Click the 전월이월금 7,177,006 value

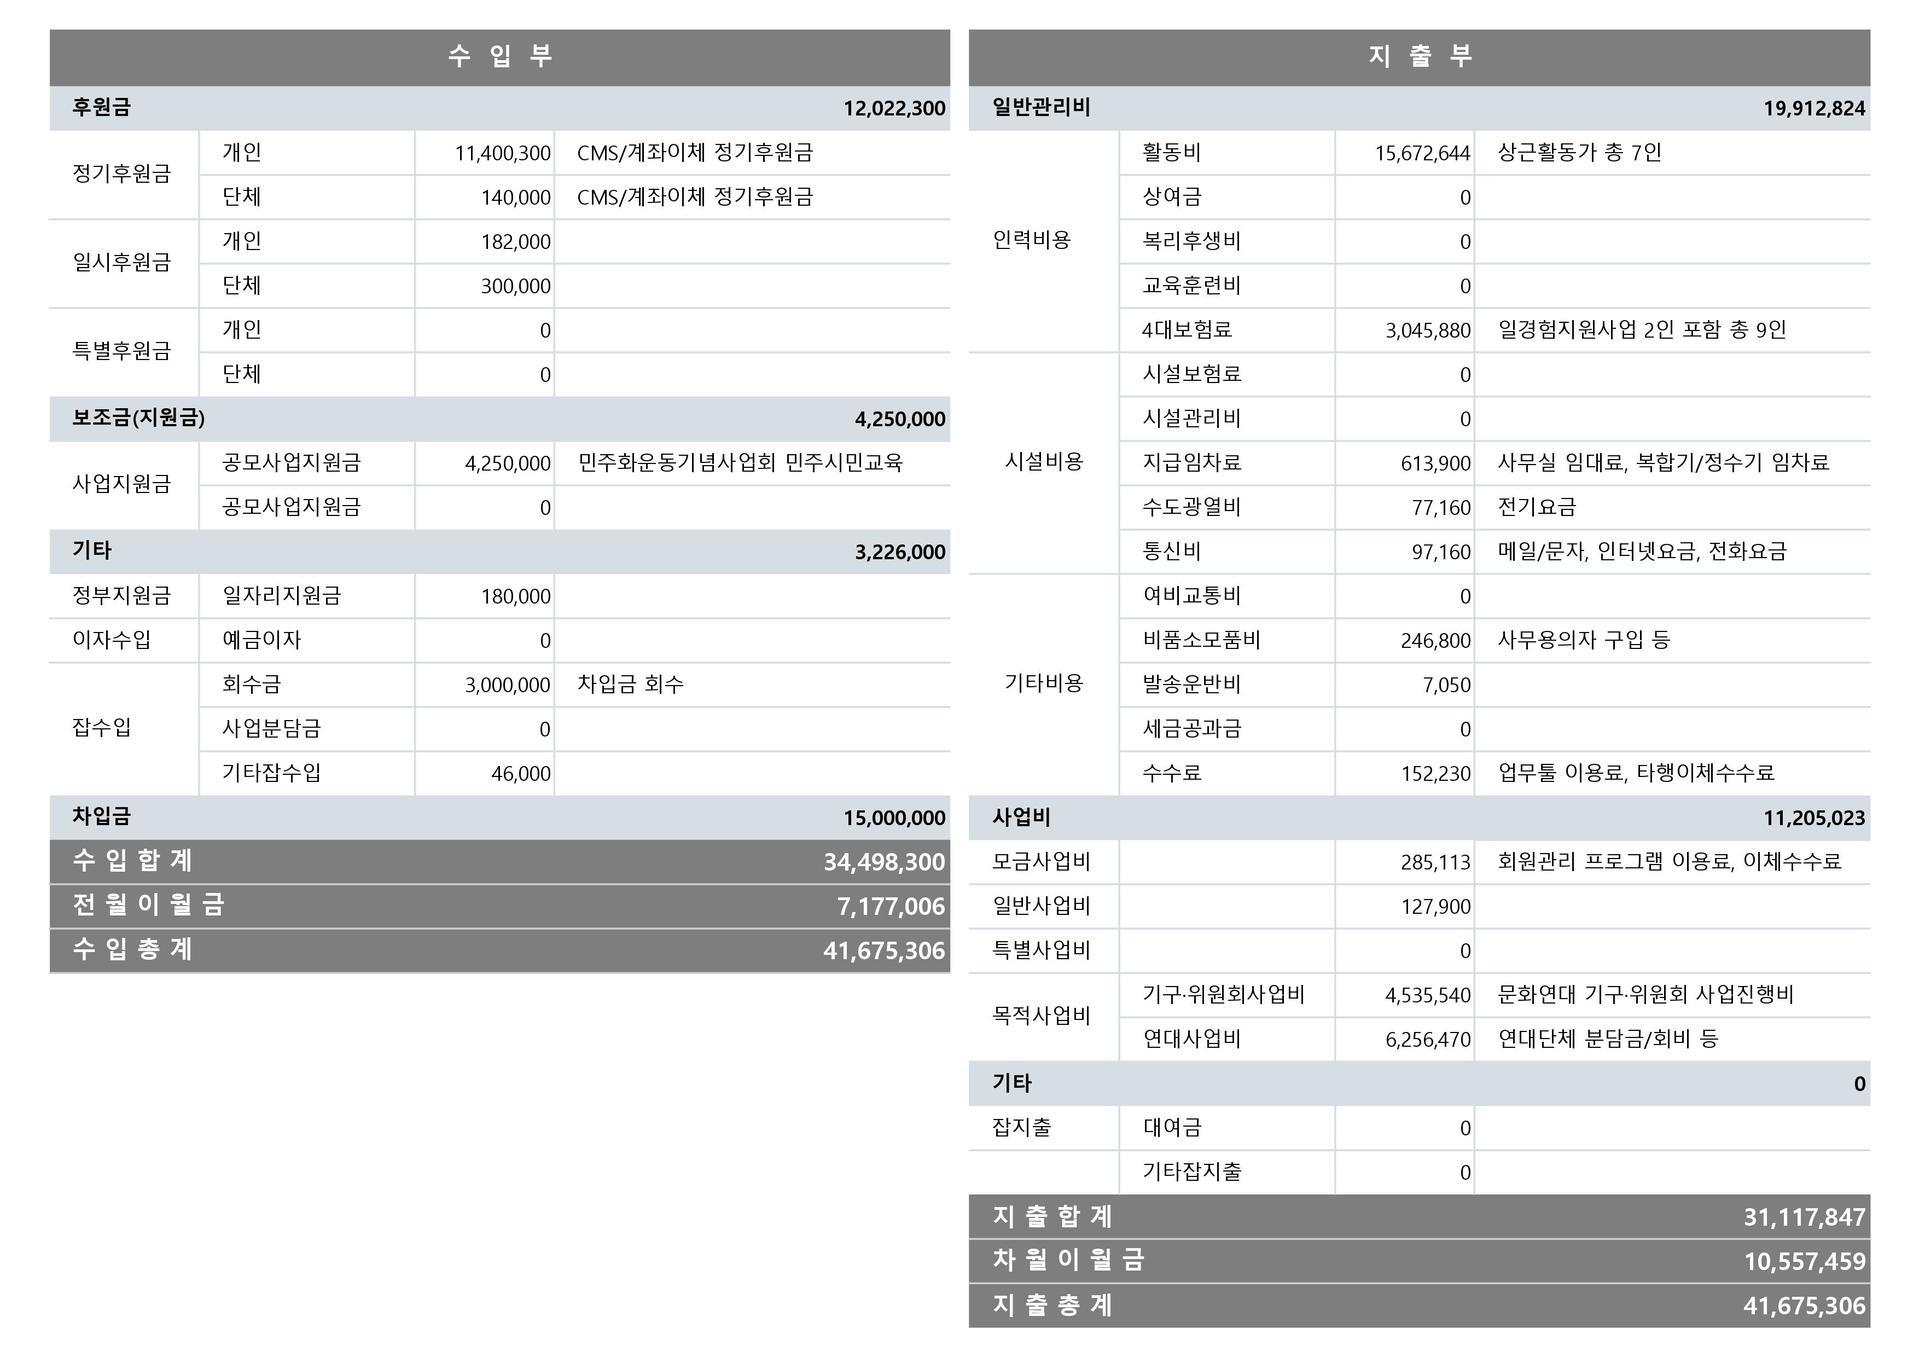pos(890,906)
